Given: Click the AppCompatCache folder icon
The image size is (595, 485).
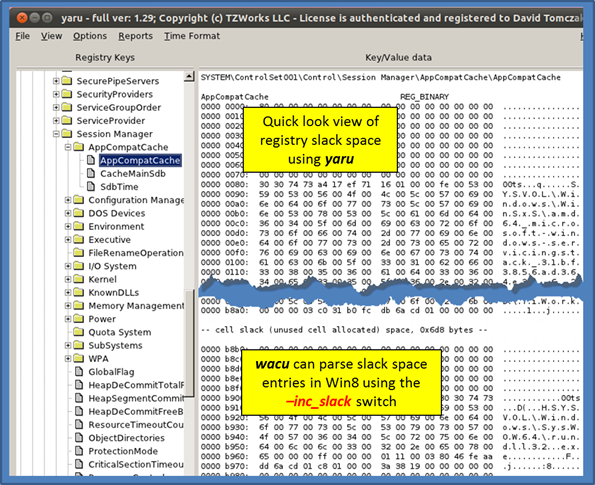Looking at the screenshot, I should pos(79,146).
